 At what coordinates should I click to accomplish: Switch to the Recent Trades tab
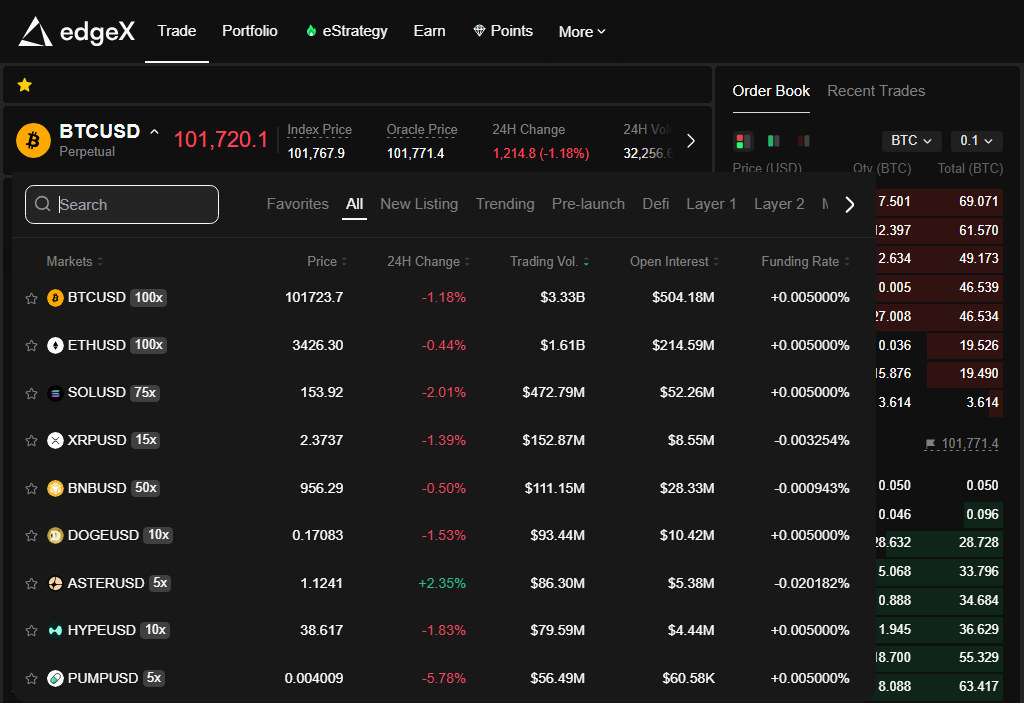click(x=876, y=91)
